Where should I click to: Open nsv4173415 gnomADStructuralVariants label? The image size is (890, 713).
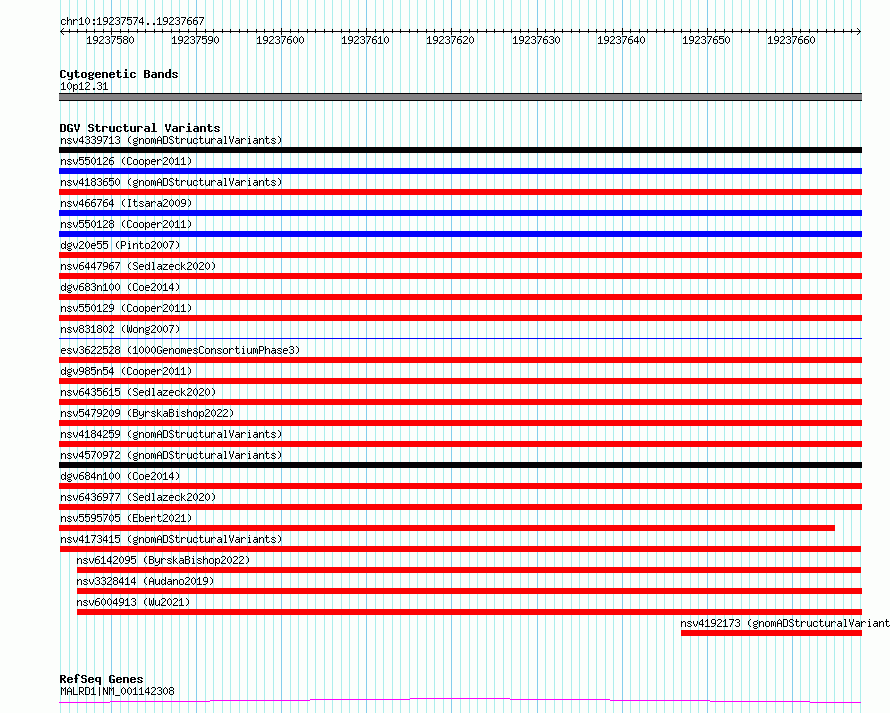click(x=171, y=539)
